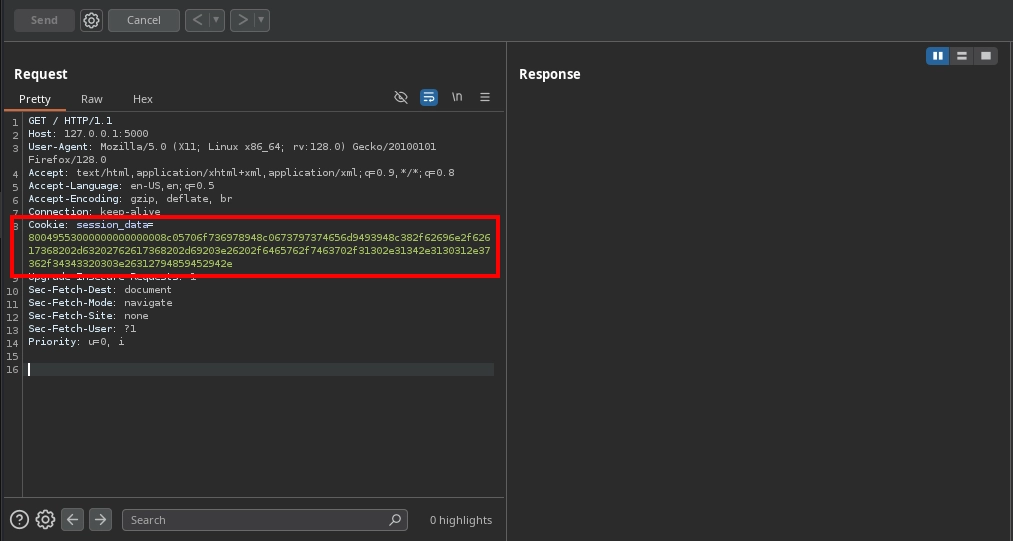Switch to the Raw request tab
1013x541 pixels.
pos(92,99)
